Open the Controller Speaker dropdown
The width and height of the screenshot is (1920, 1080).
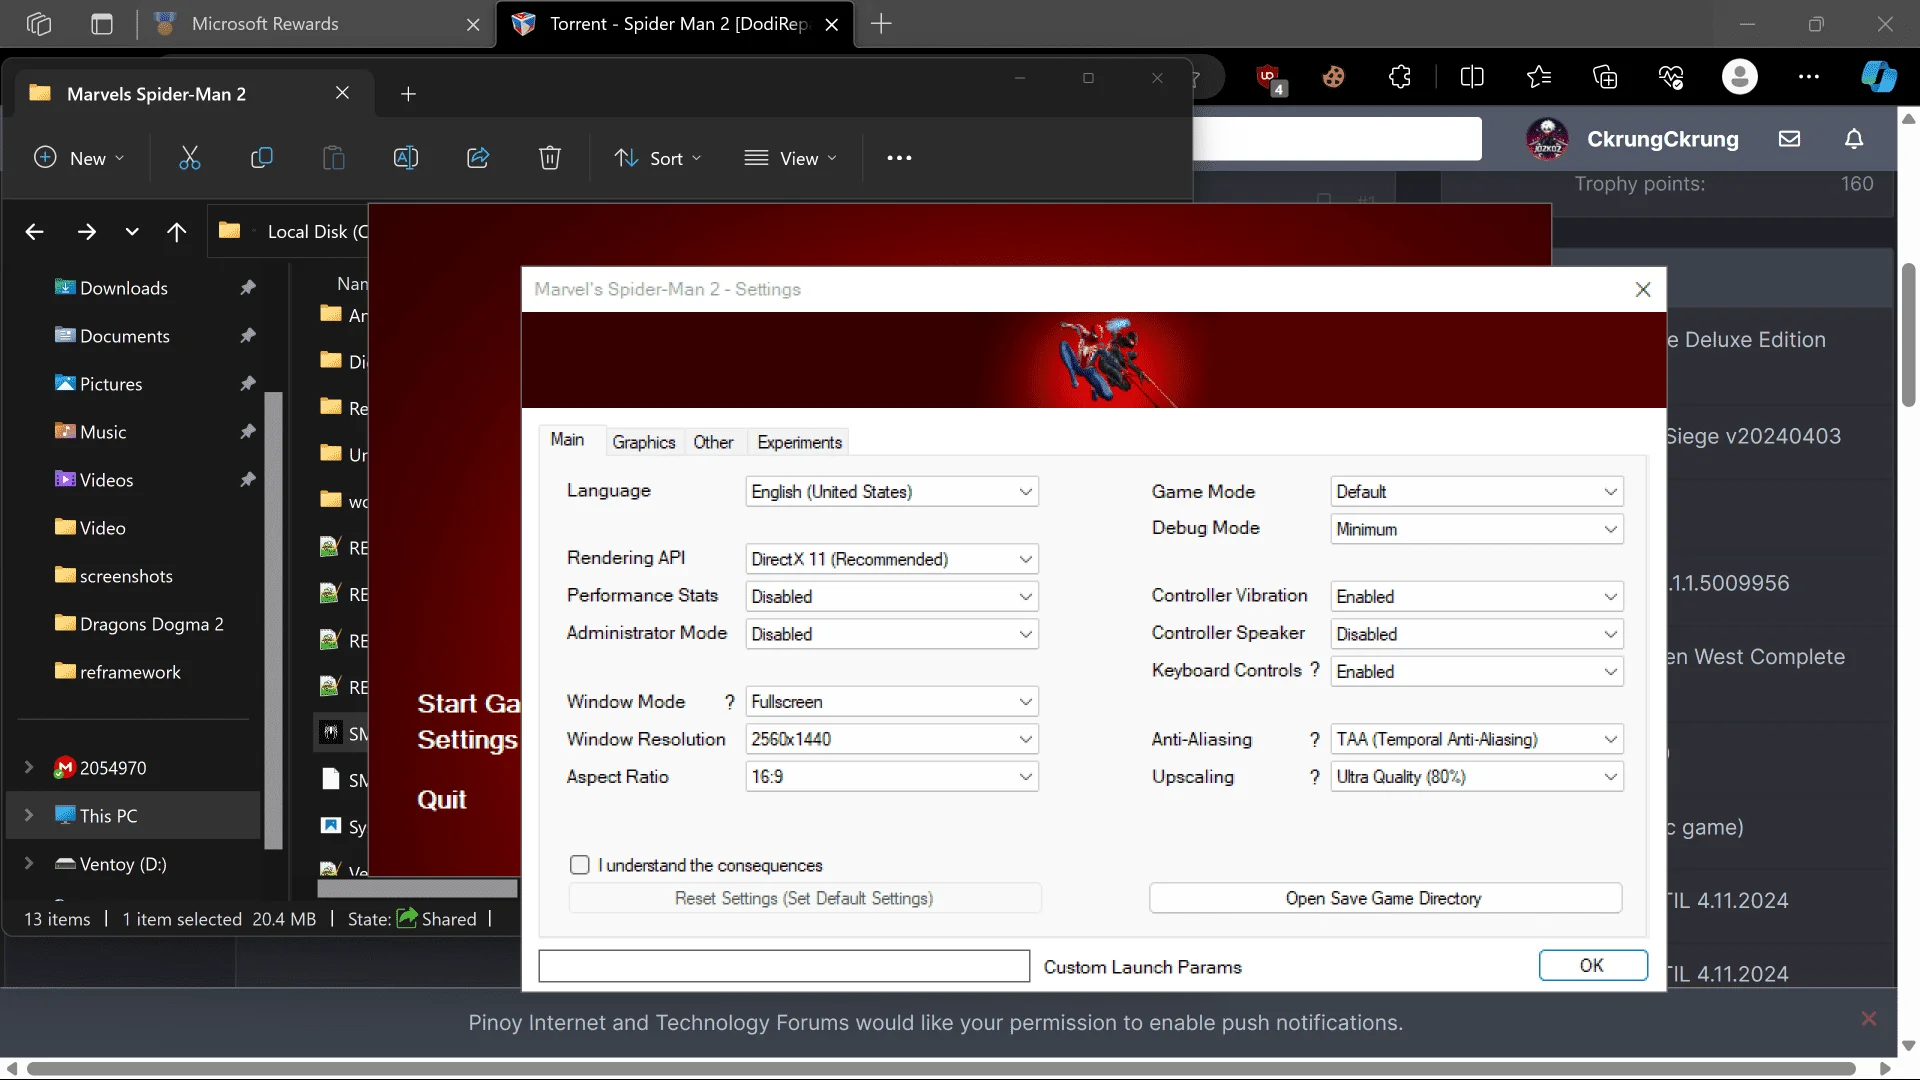1477,634
